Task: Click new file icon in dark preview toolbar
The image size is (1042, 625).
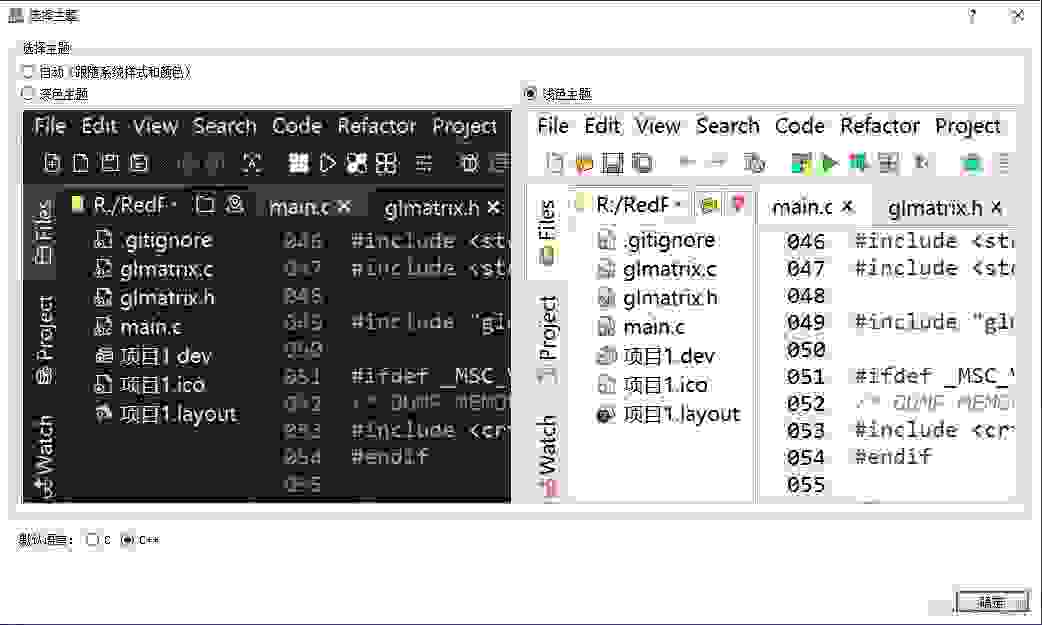Action: tap(52, 163)
